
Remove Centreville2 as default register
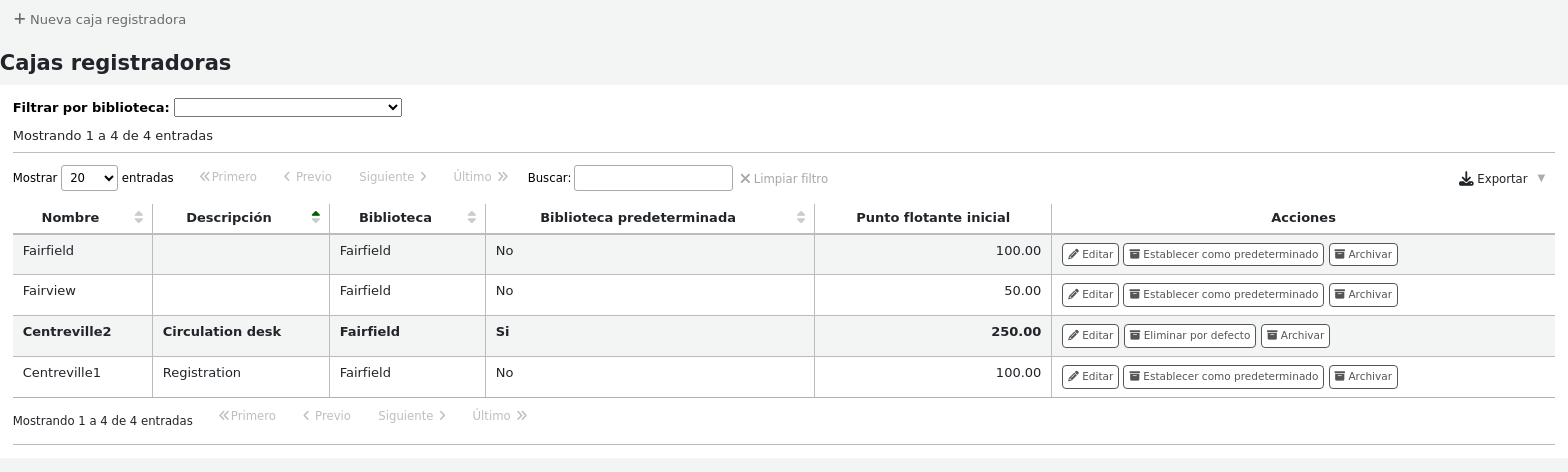(1189, 336)
